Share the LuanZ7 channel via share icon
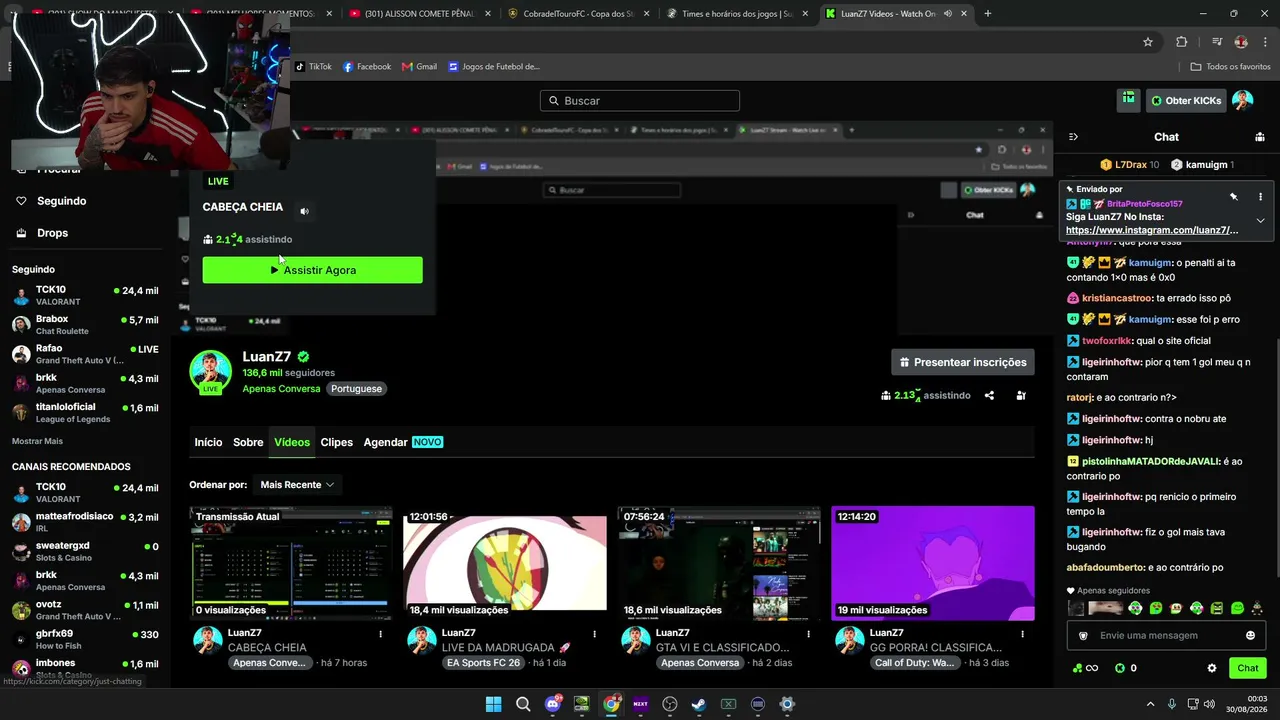 point(989,395)
